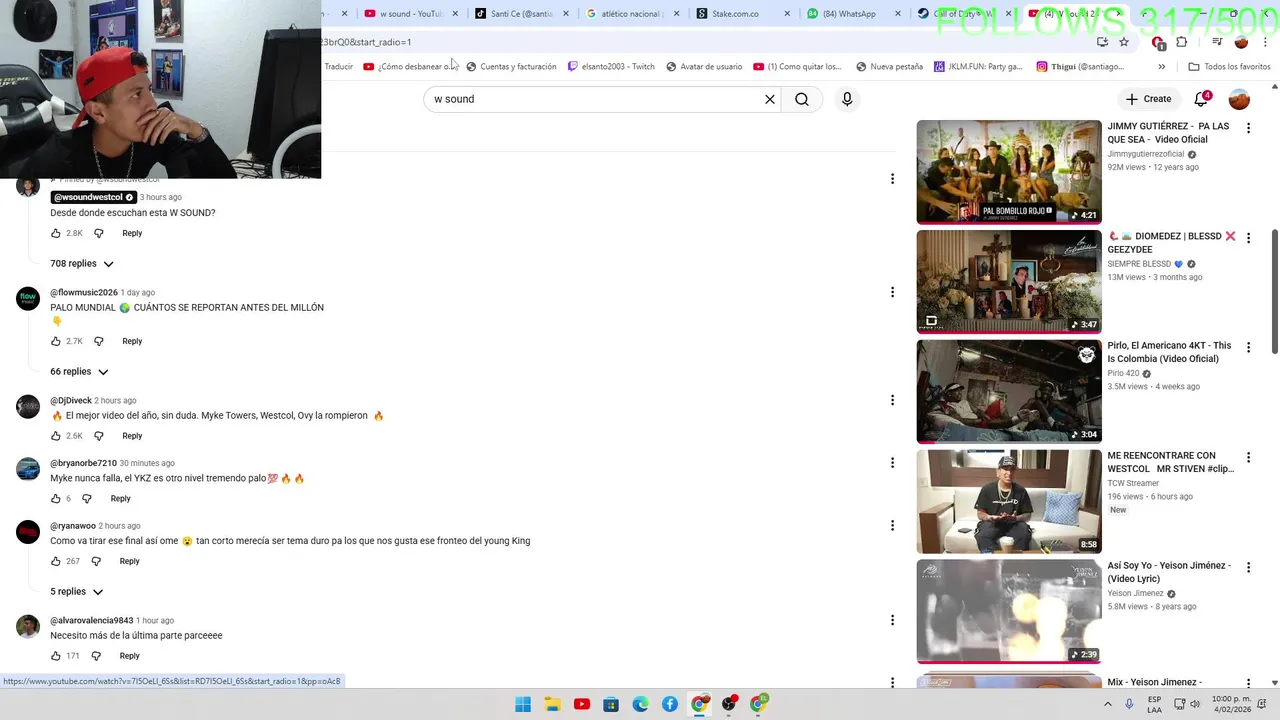Open options menu for @DjDiveck comment
1280x720 pixels.
(892, 400)
